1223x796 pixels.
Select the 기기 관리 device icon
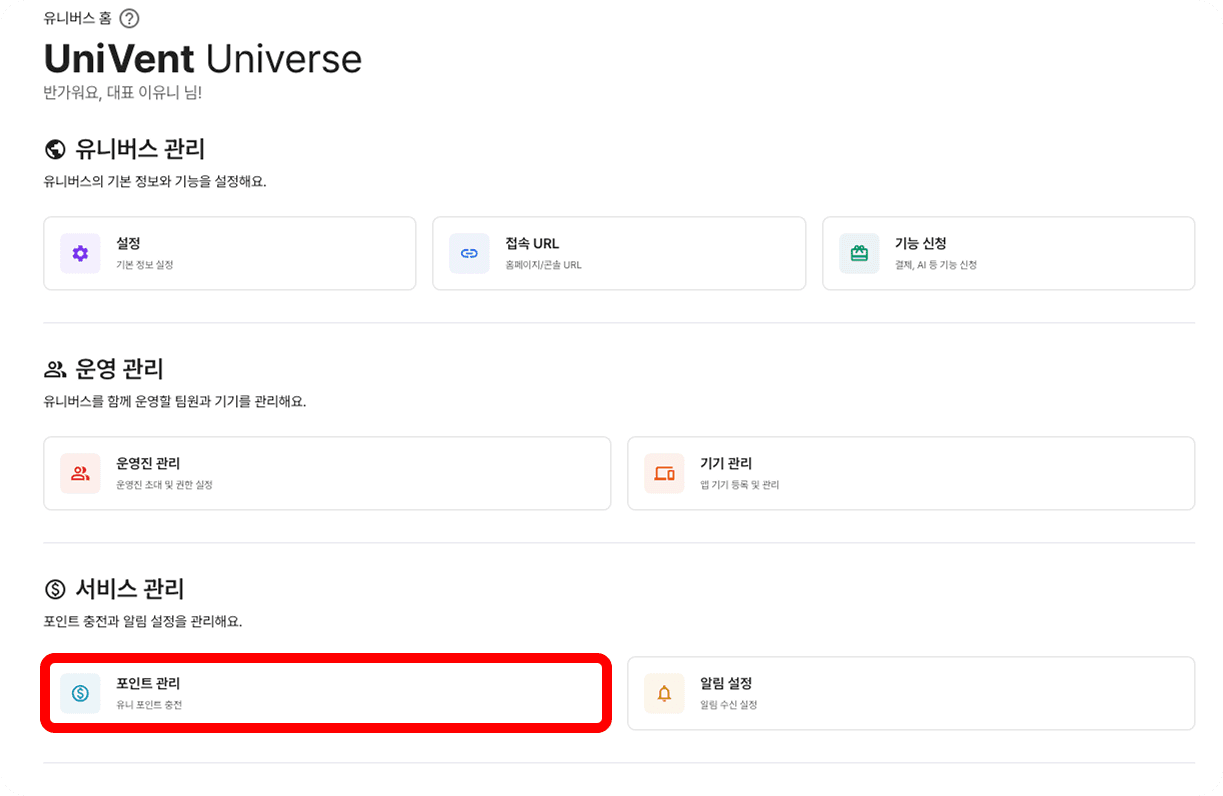pyautogui.click(x=664, y=473)
